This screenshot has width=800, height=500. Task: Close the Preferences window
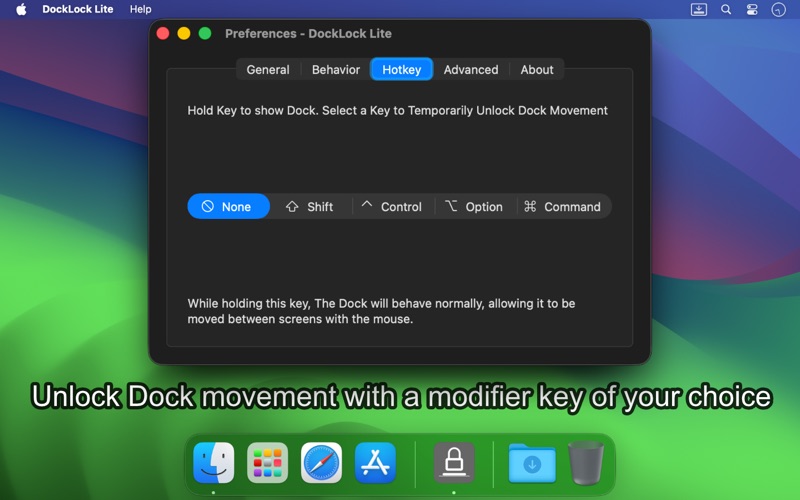tap(163, 33)
